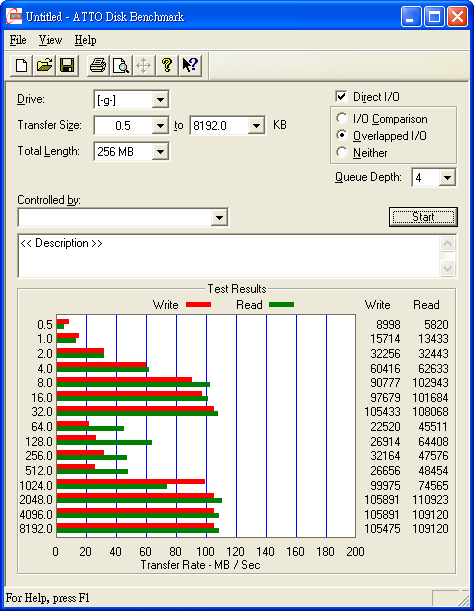Click the 1024.0 row label
This screenshot has height=611, width=474.
coord(36,486)
